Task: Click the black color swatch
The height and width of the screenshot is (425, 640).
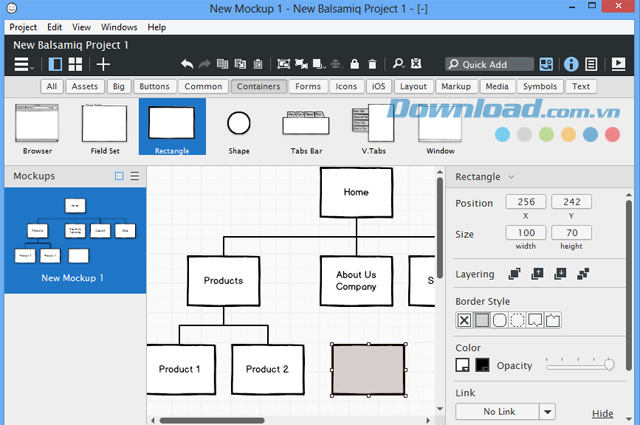Action: click(482, 365)
